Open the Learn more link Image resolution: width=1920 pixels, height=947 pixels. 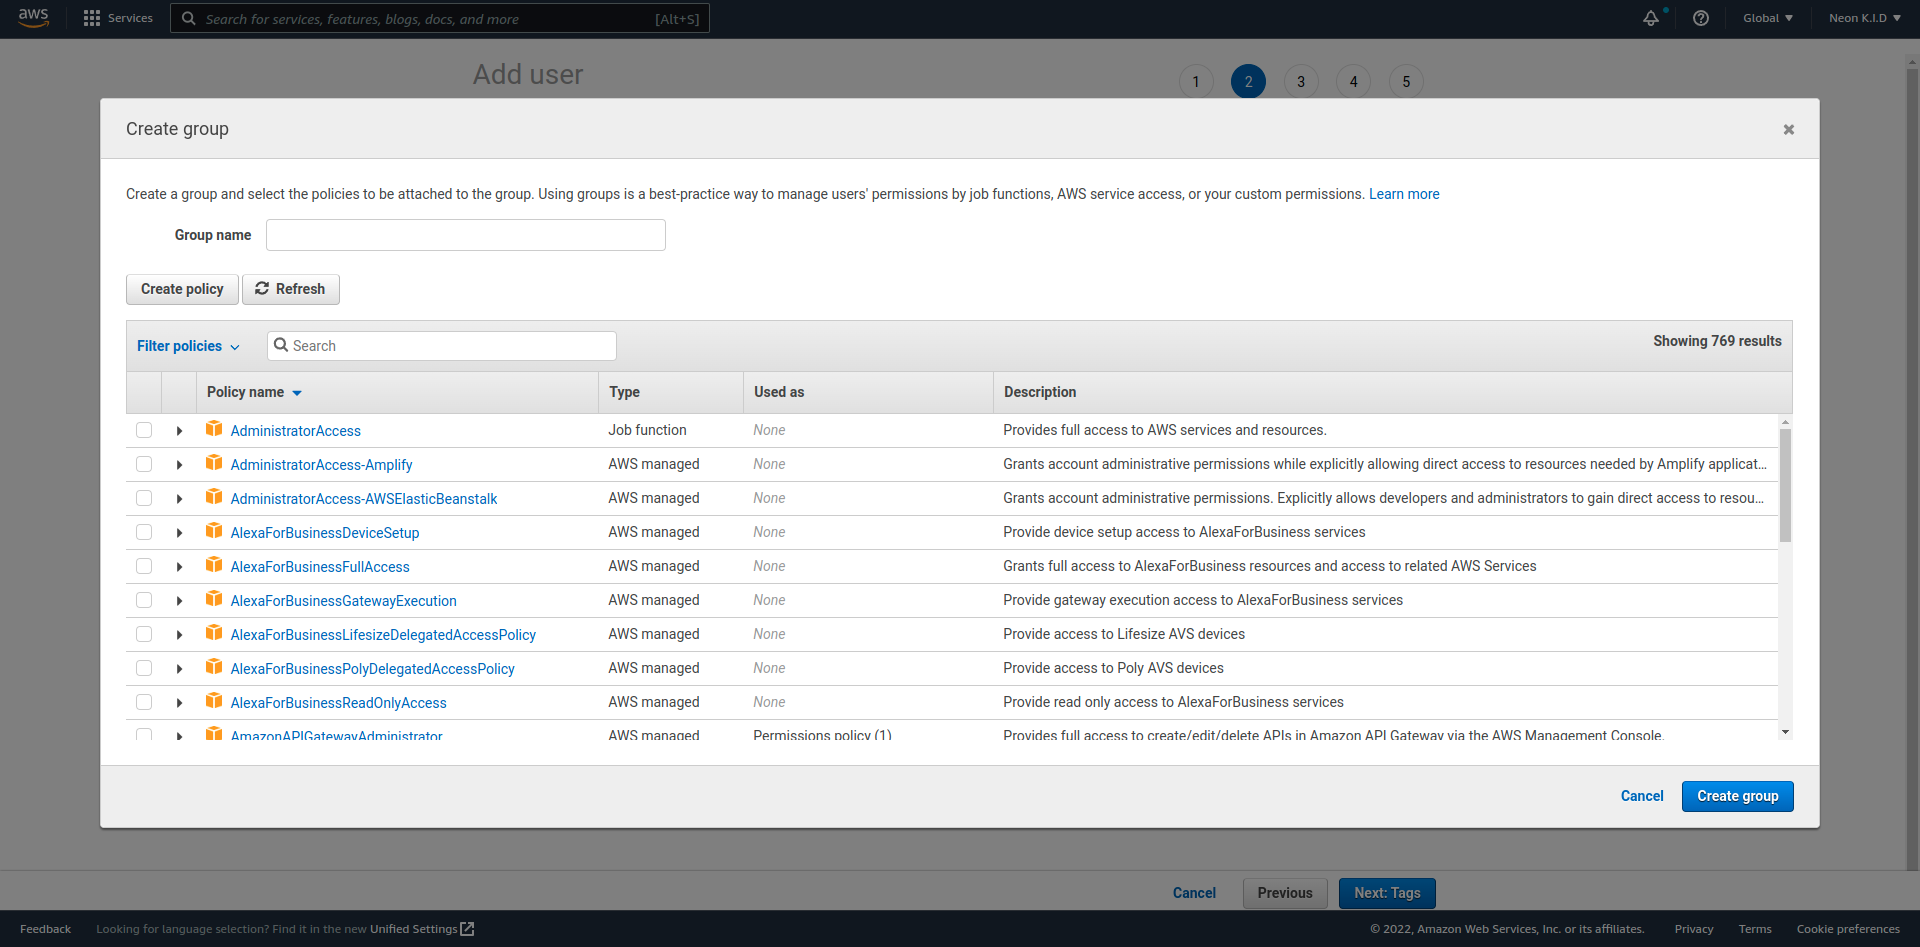tap(1404, 194)
